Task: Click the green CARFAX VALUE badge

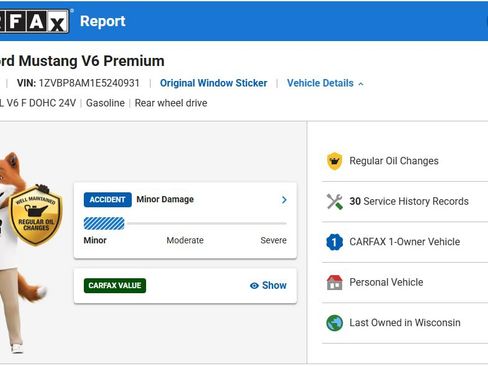Action: coord(115,285)
